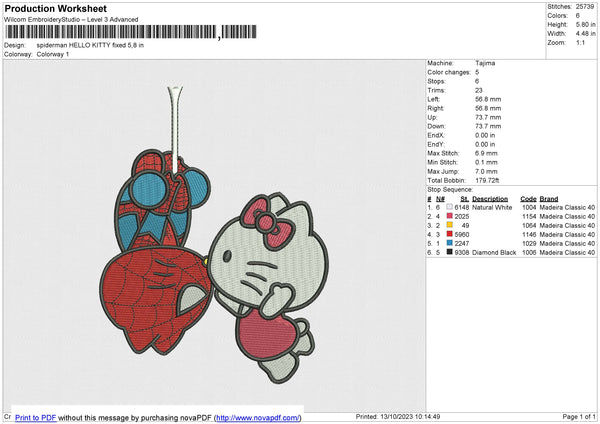
Task: Select the Zoom value 1:1
Action: [x=580, y=42]
